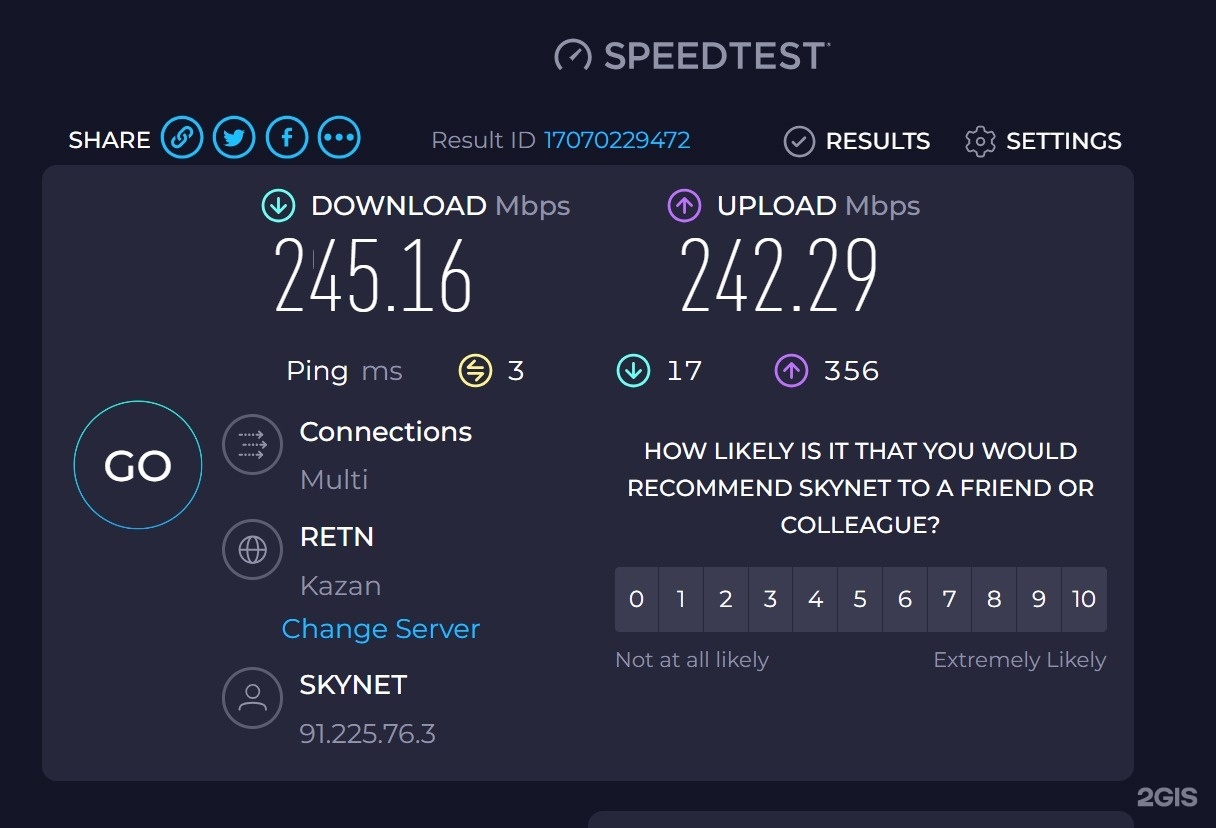
Task: Select rating 5 on recommendation scale
Action: click(x=860, y=599)
